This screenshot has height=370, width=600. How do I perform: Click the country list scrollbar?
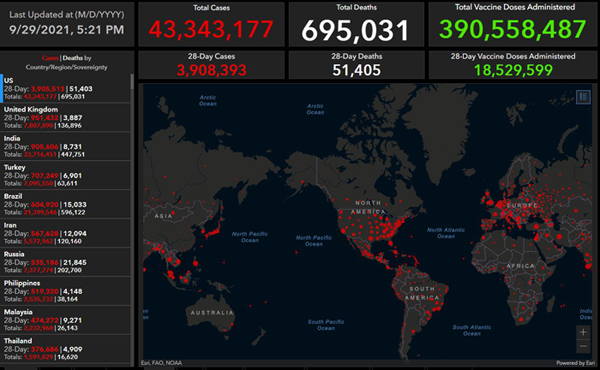(x=132, y=220)
